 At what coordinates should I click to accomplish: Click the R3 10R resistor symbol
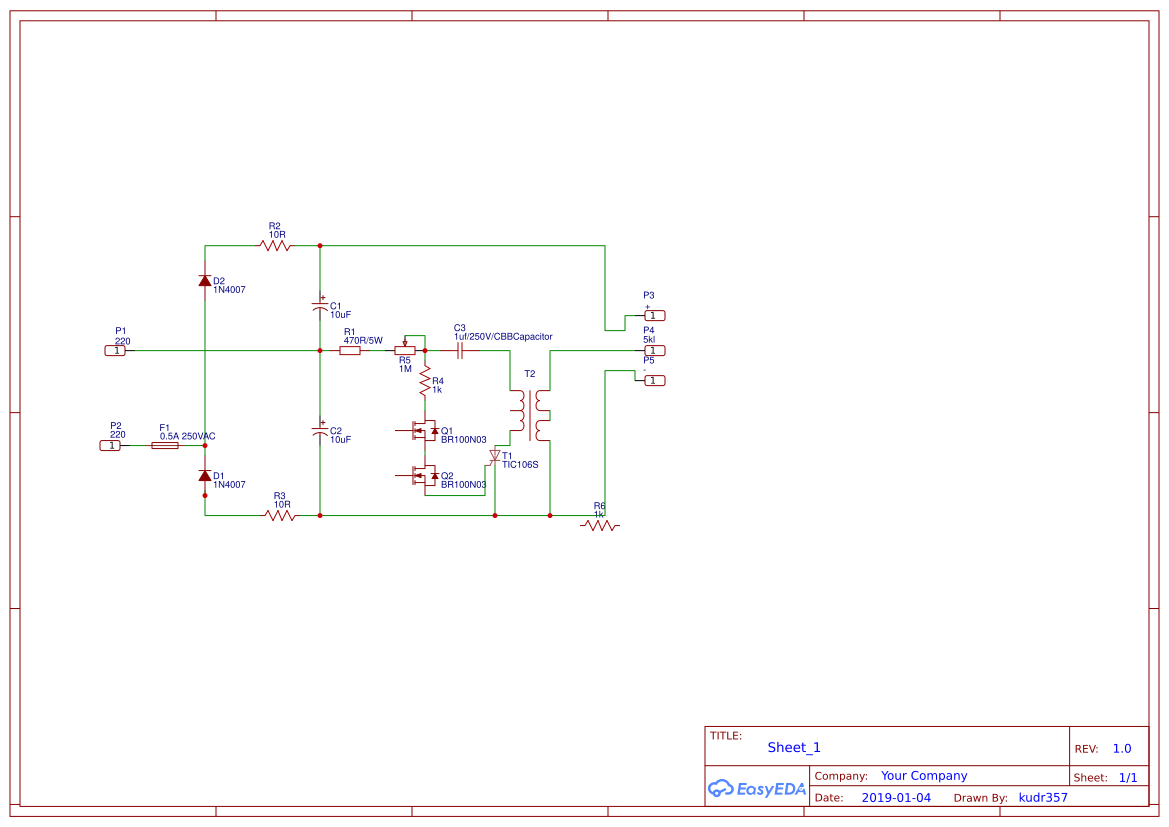tap(280, 515)
